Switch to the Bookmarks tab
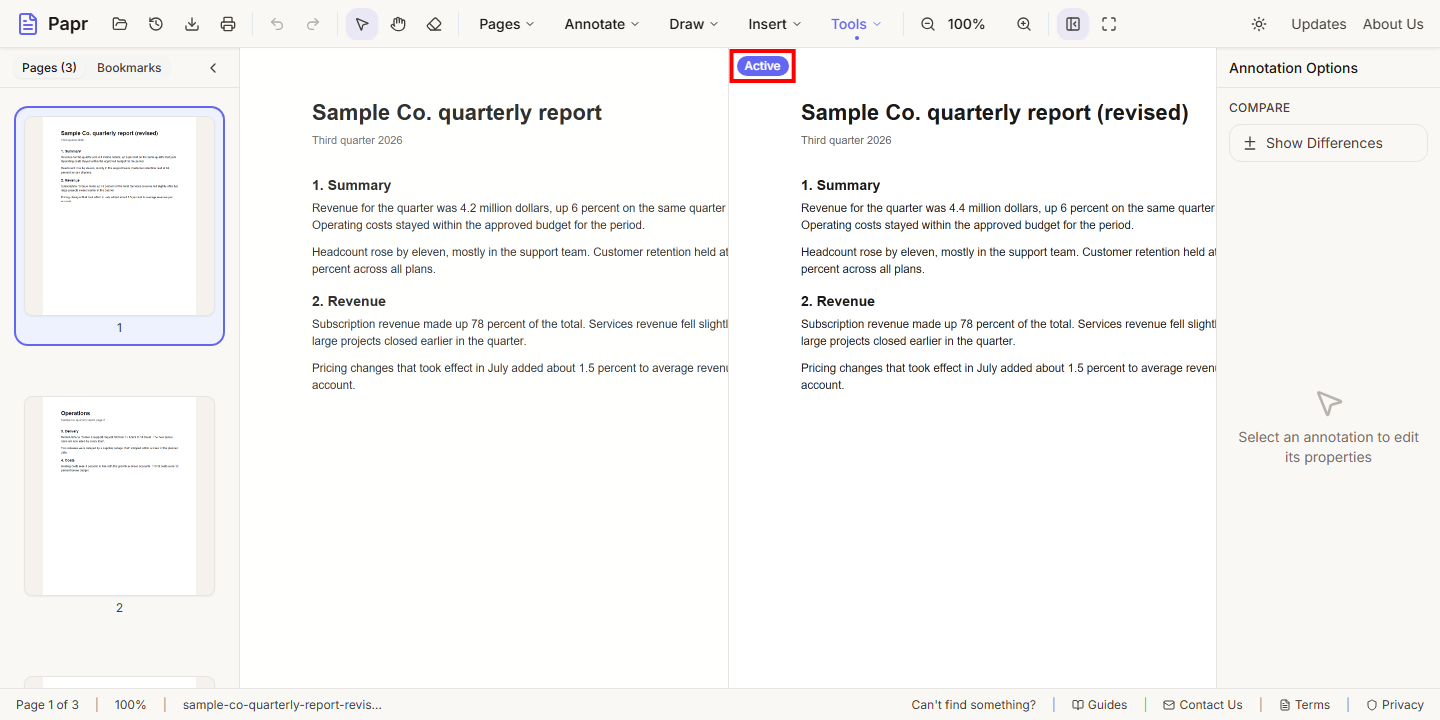The width and height of the screenshot is (1440, 720). tap(129, 68)
